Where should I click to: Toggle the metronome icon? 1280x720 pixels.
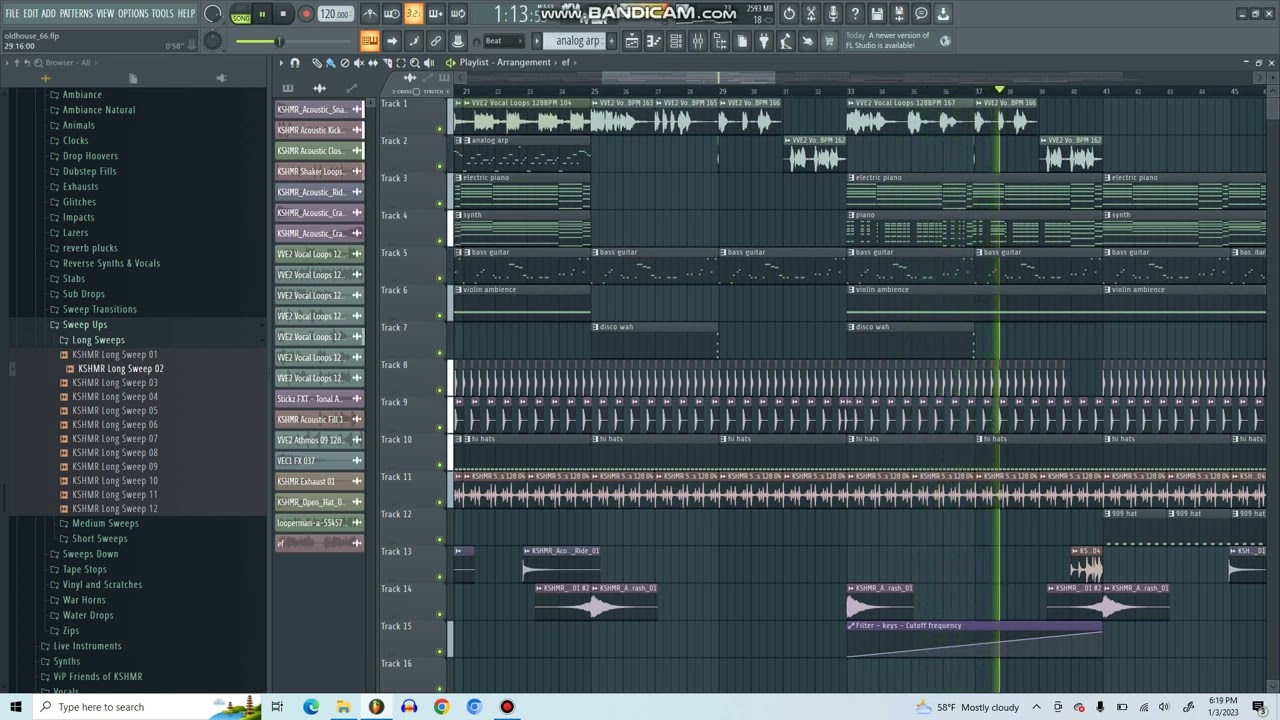click(x=370, y=14)
